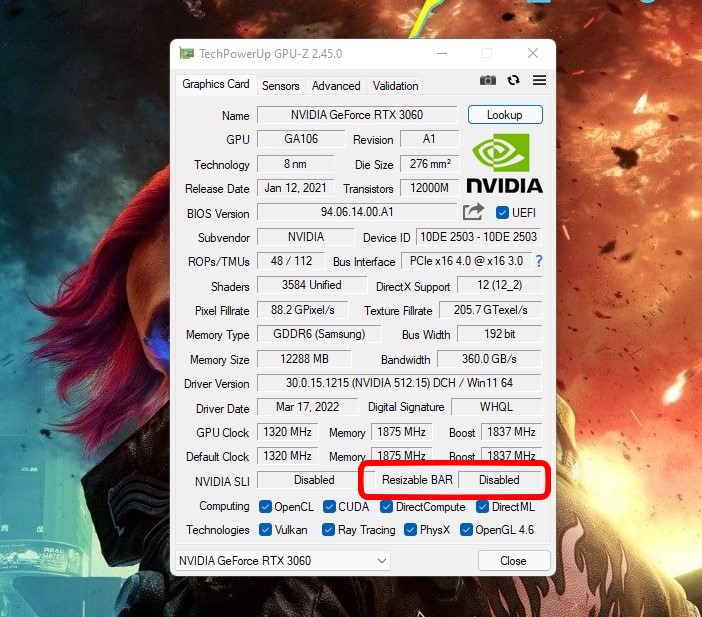
Task: Click the Texture Fillrate value 205.7 GTexel/s
Action: tap(491, 310)
